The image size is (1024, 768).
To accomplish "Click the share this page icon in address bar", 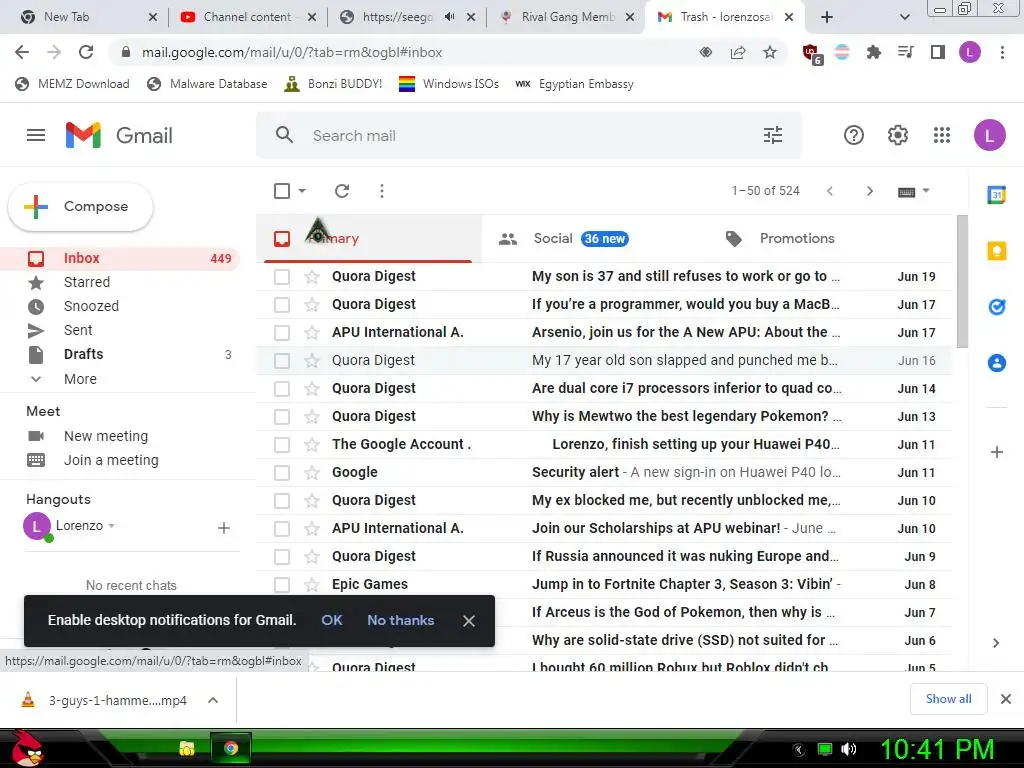I will 738,52.
